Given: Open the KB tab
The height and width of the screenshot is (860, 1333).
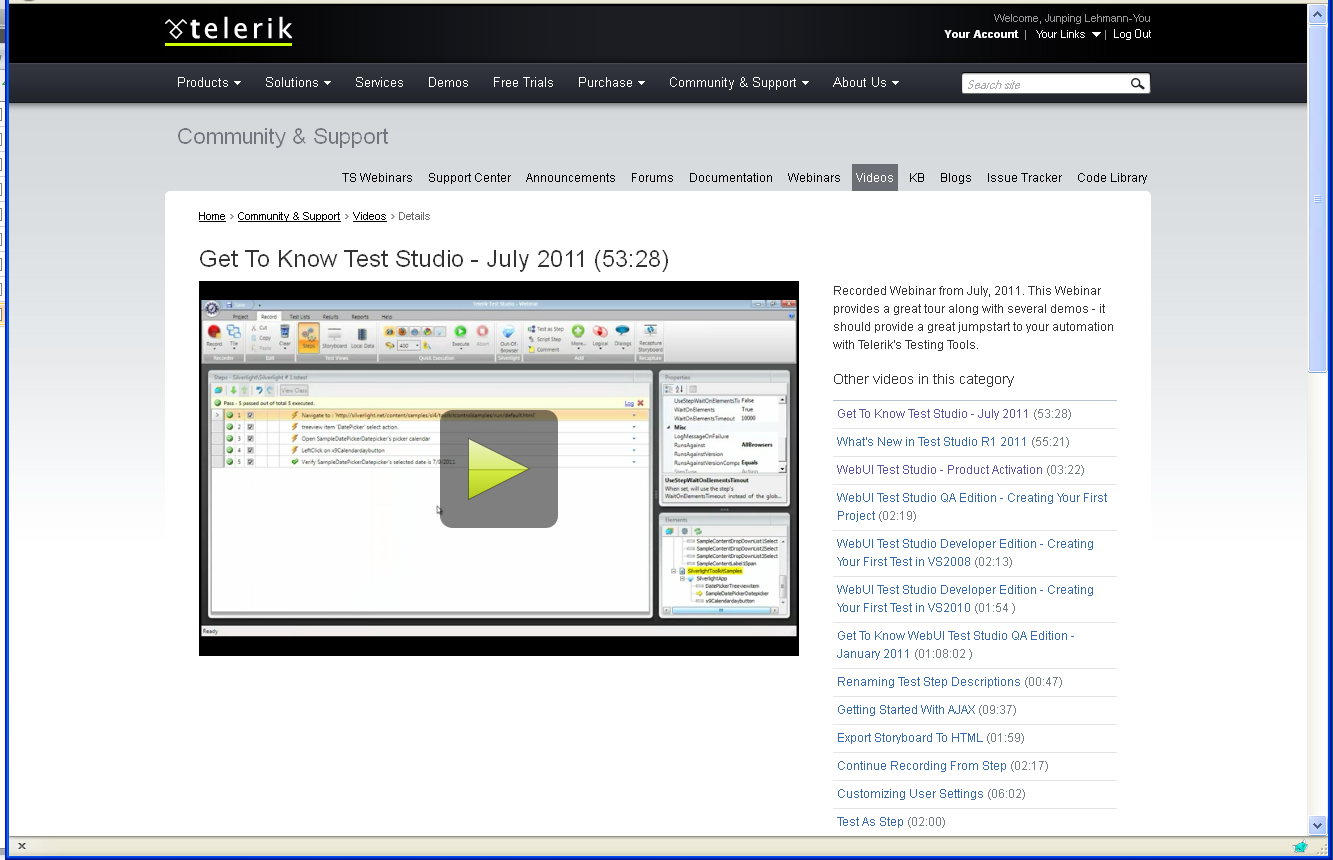Looking at the screenshot, I should click(917, 178).
